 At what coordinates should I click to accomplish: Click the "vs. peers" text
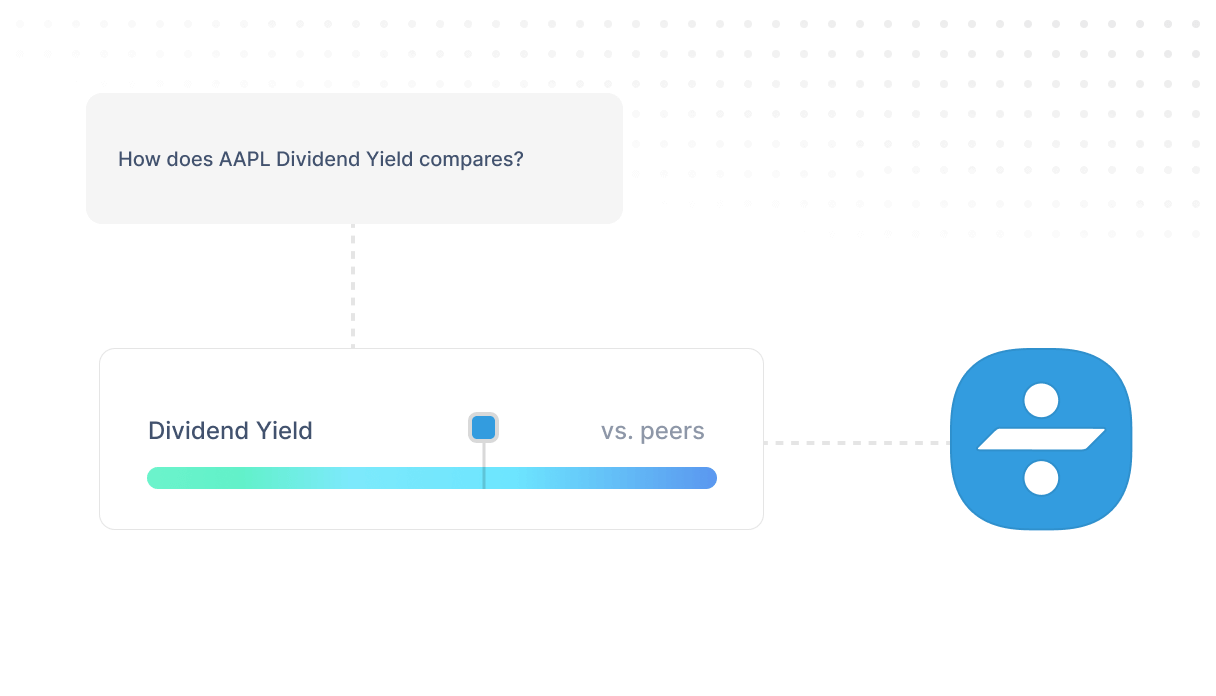coord(653,431)
